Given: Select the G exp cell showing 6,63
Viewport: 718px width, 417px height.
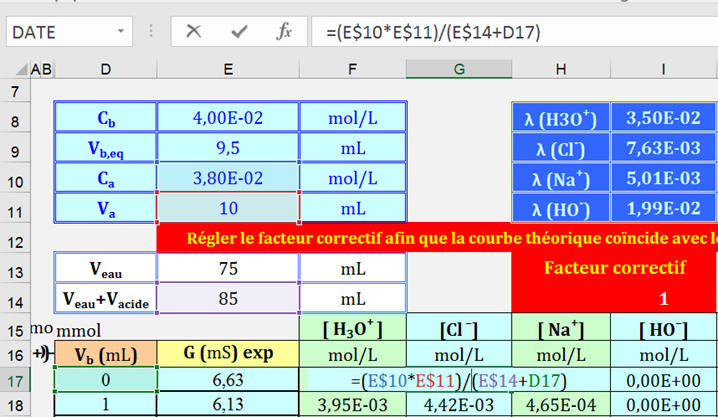Looking at the screenshot, I should click(228, 381).
